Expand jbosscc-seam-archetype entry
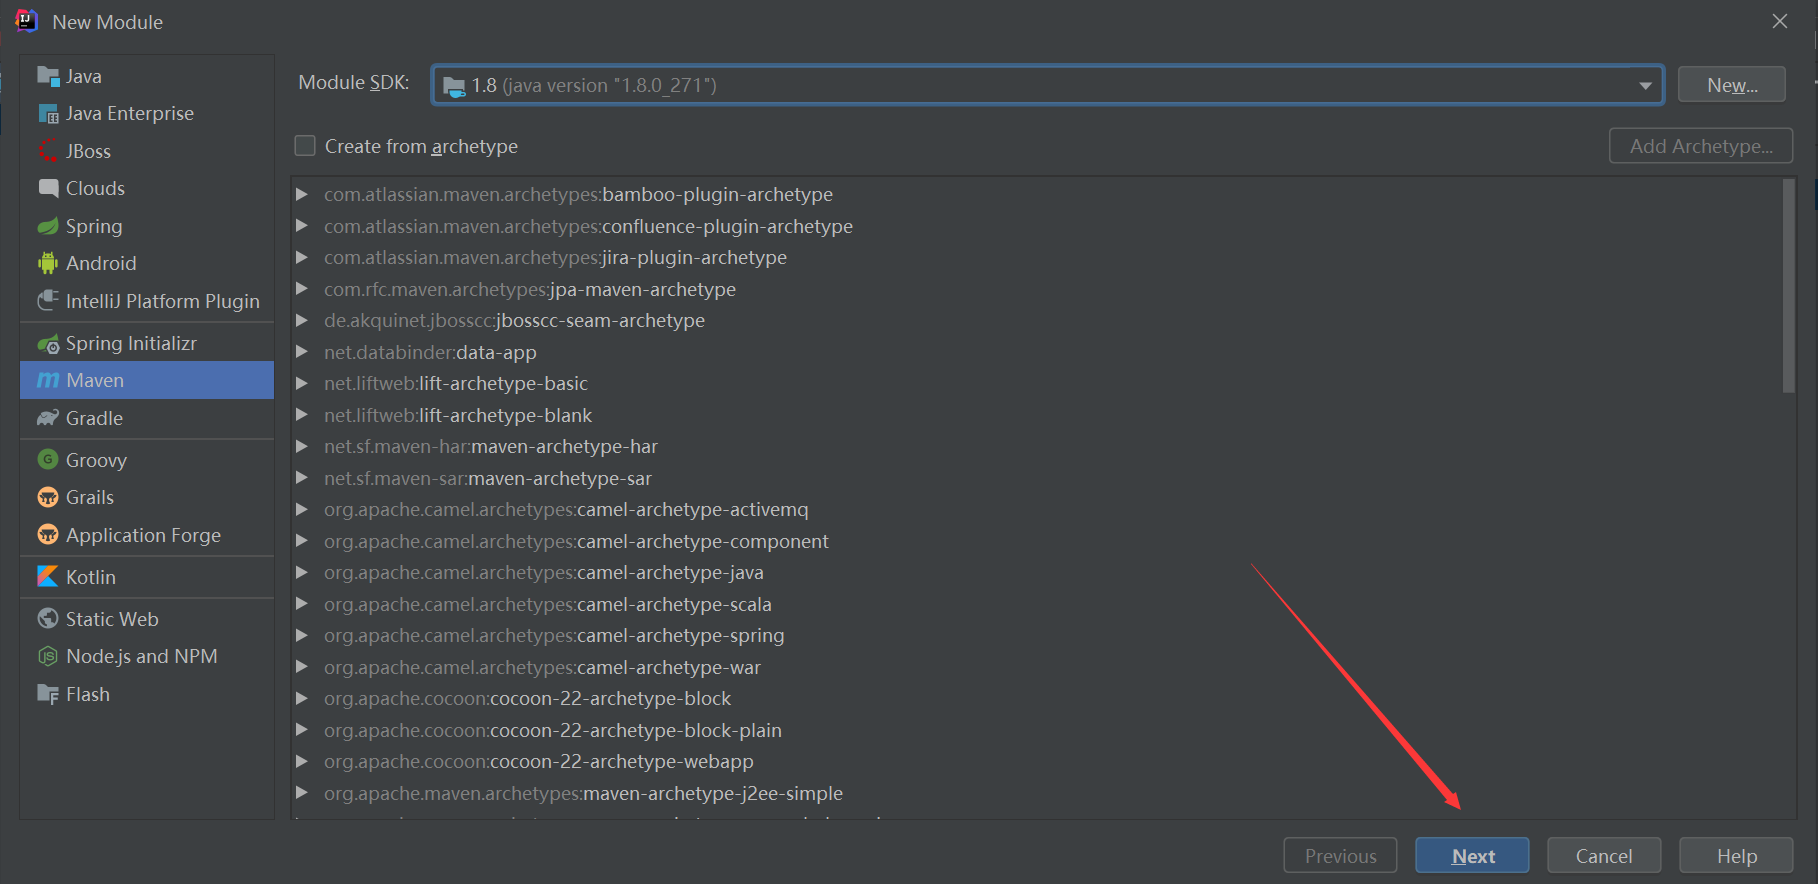The width and height of the screenshot is (1818, 884). (302, 320)
